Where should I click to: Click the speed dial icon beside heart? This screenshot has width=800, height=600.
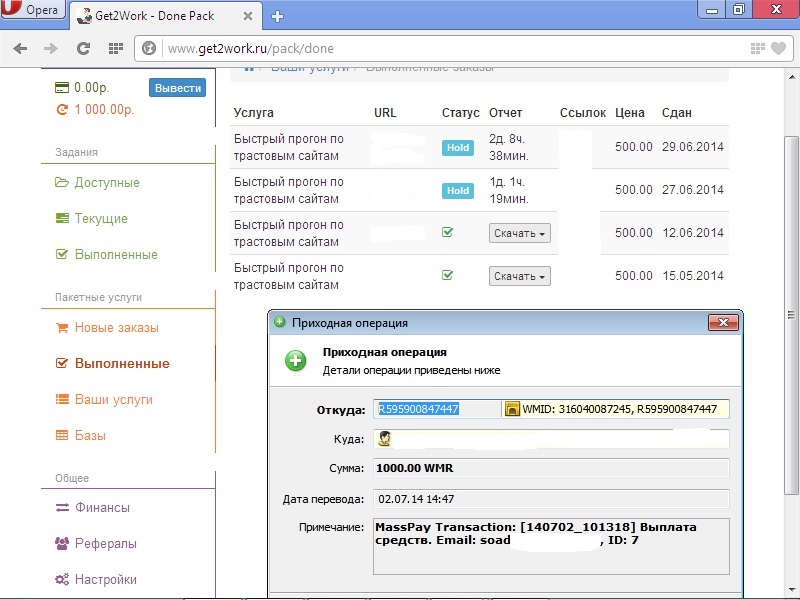[x=758, y=48]
